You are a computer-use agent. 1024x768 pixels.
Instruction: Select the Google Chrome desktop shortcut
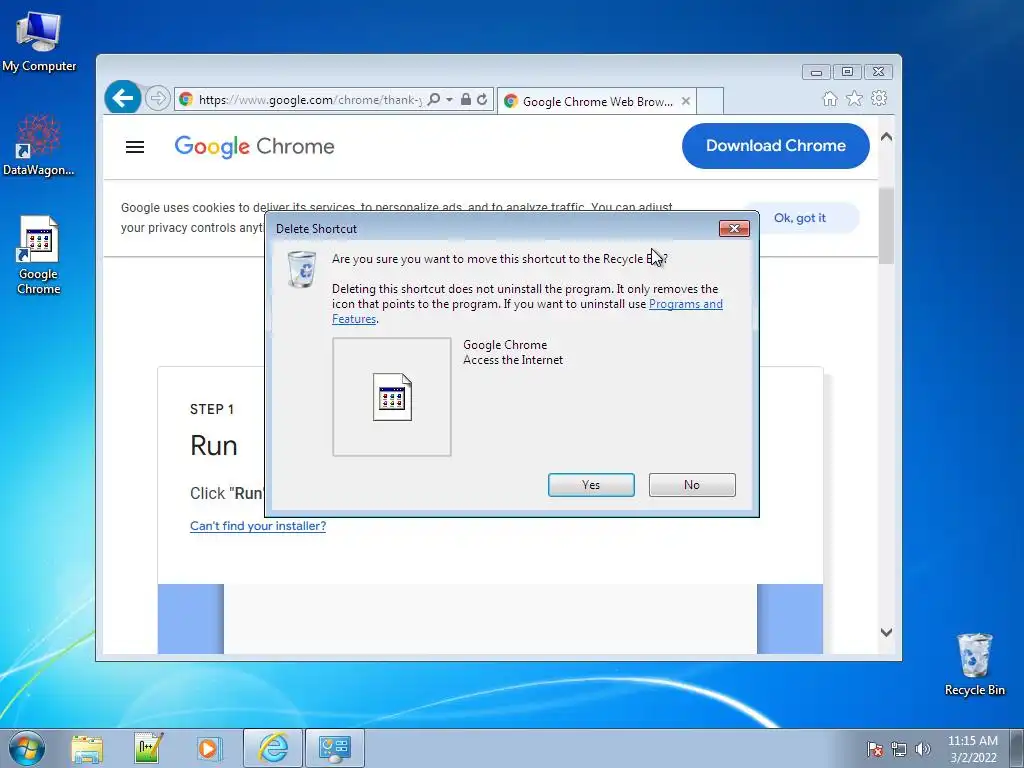click(x=39, y=255)
